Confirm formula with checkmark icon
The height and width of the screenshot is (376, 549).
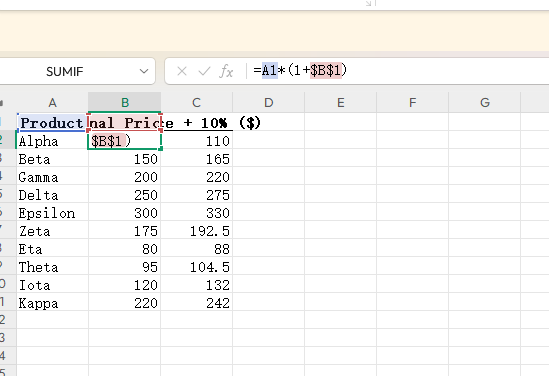(204, 71)
